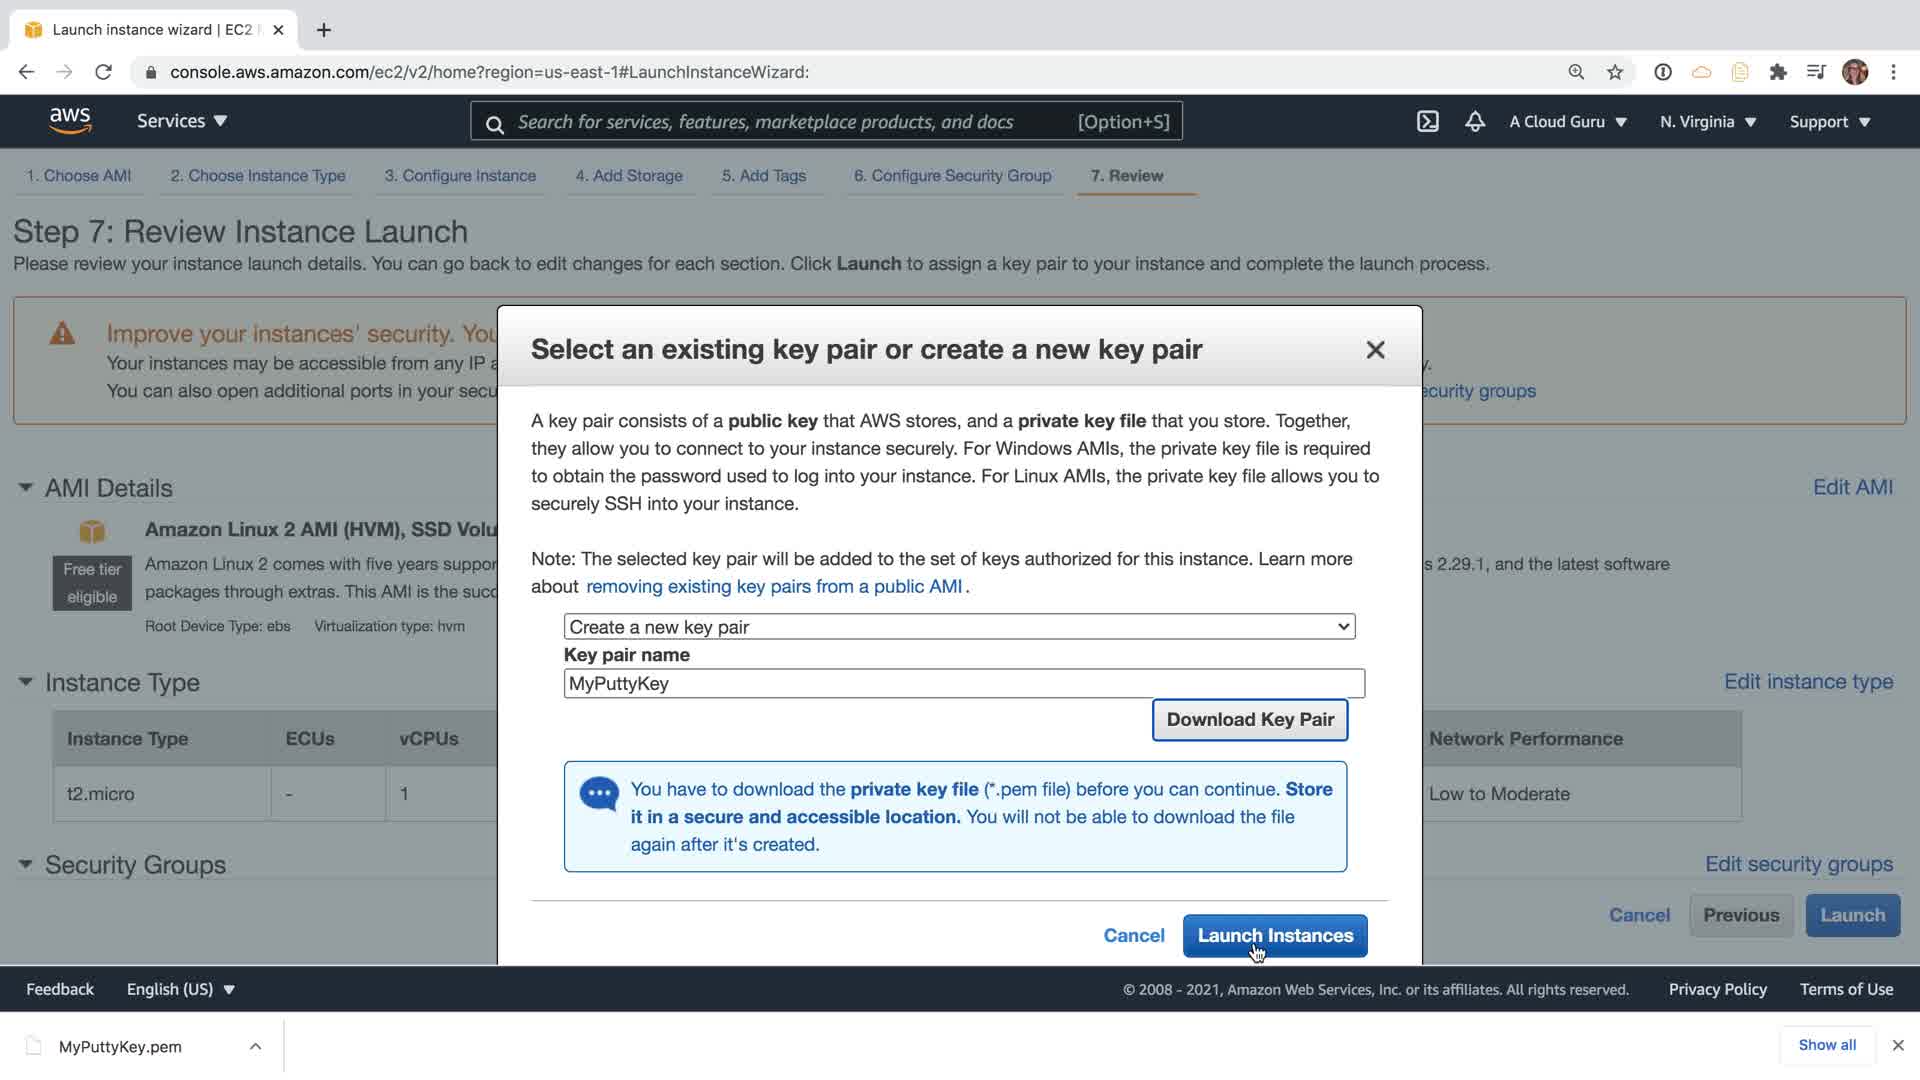1920x1080 pixels.
Task: Open removing existing key pairs link
Action: pyautogui.click(x=774, y=587)
